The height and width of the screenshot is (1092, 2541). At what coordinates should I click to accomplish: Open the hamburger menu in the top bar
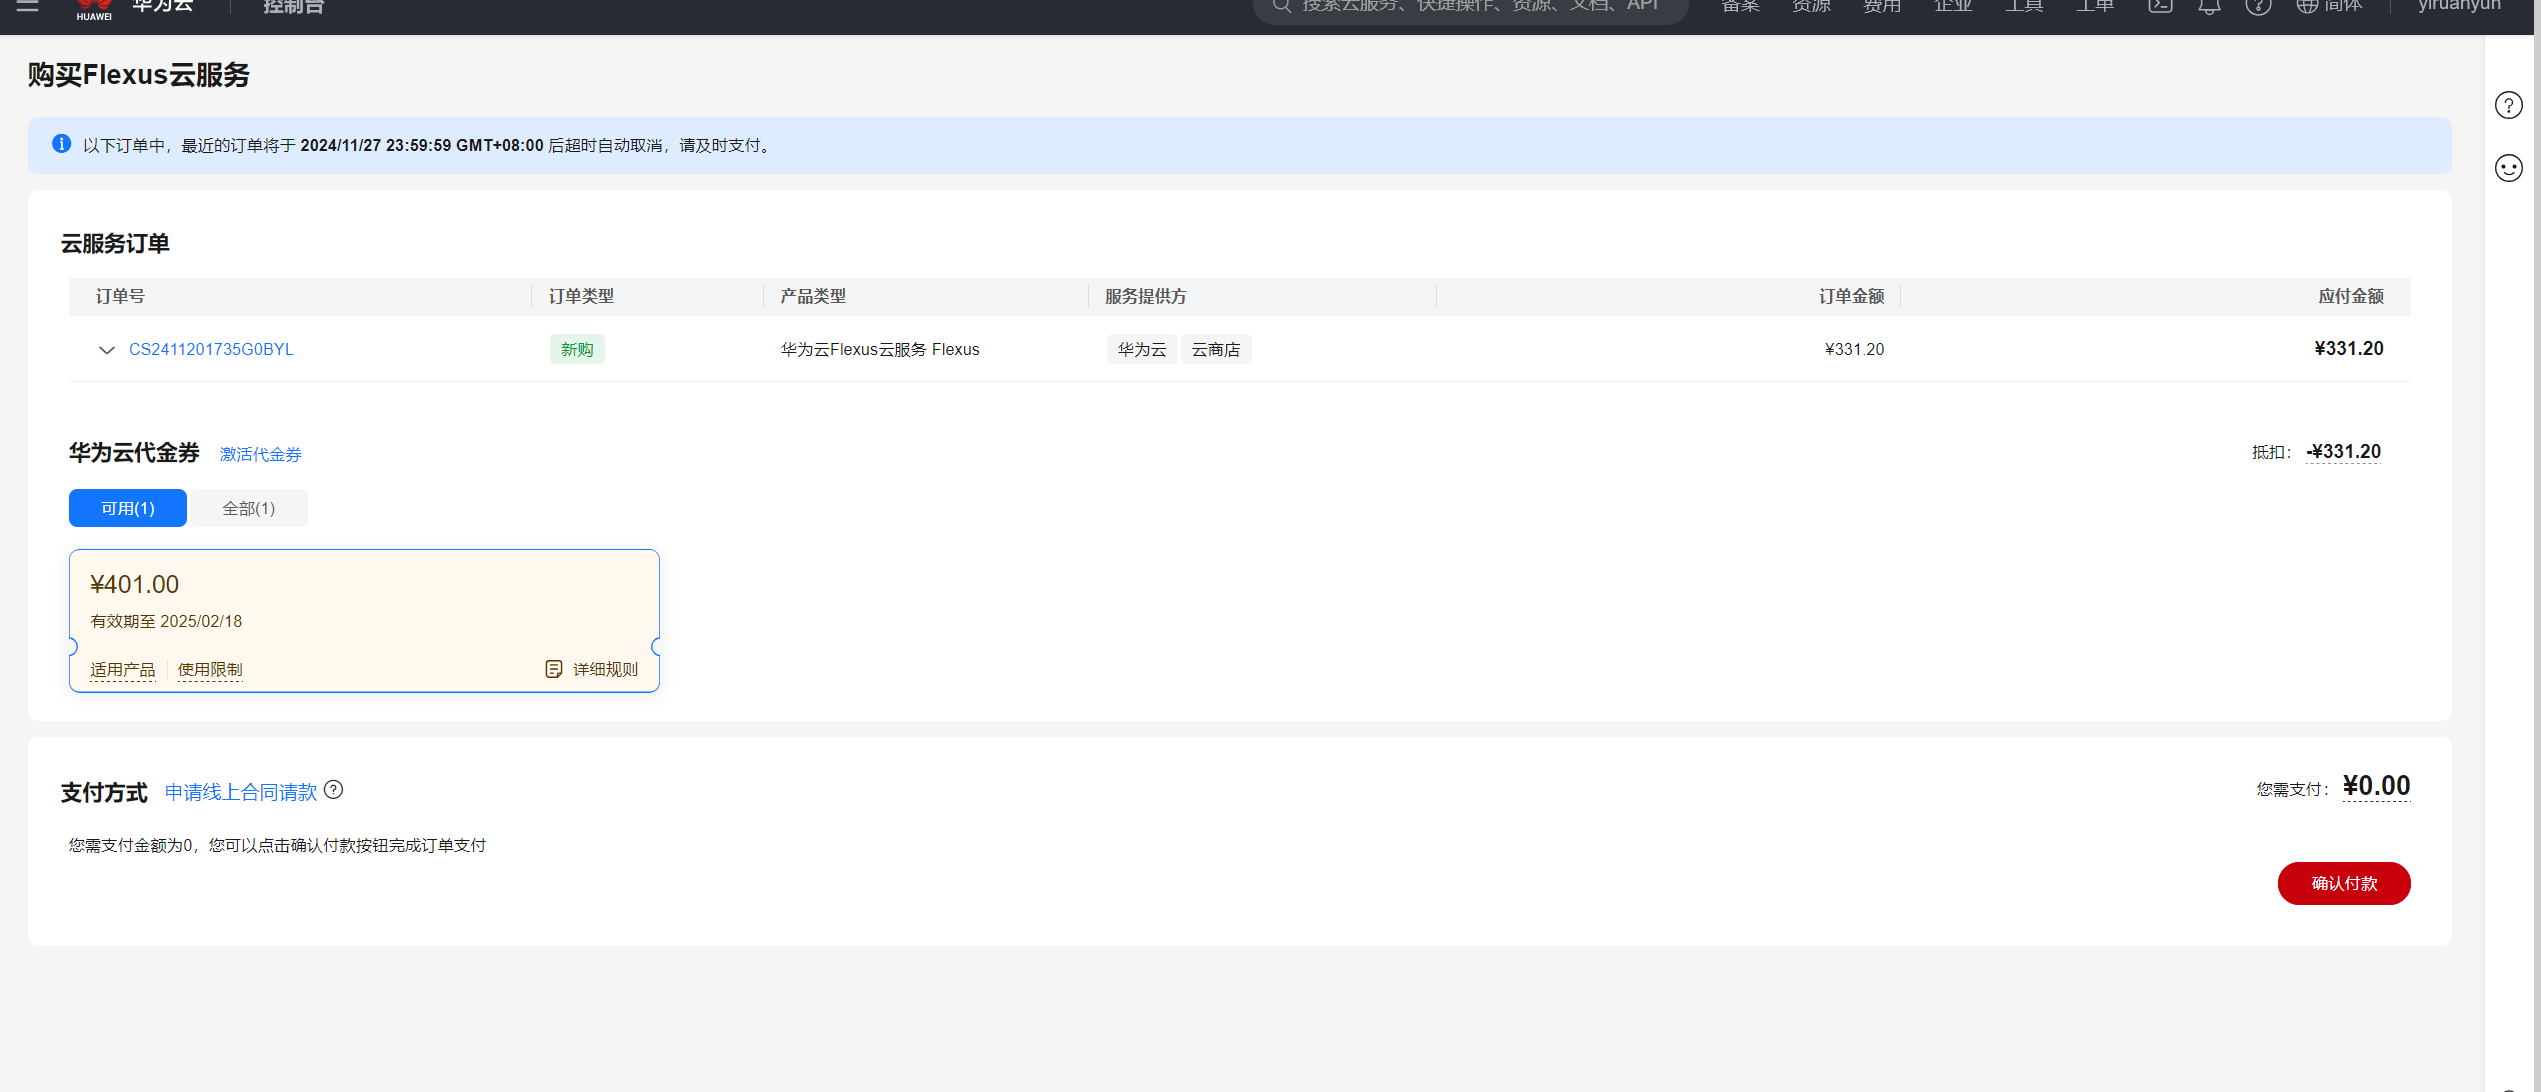27,6
